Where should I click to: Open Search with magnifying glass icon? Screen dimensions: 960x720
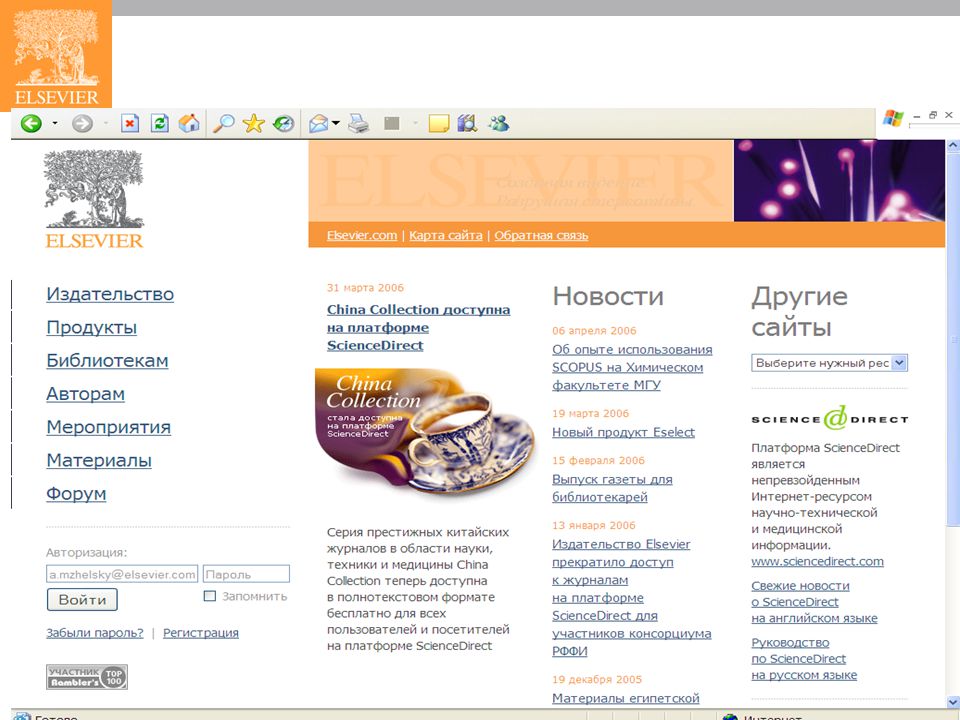coord(223,124)
